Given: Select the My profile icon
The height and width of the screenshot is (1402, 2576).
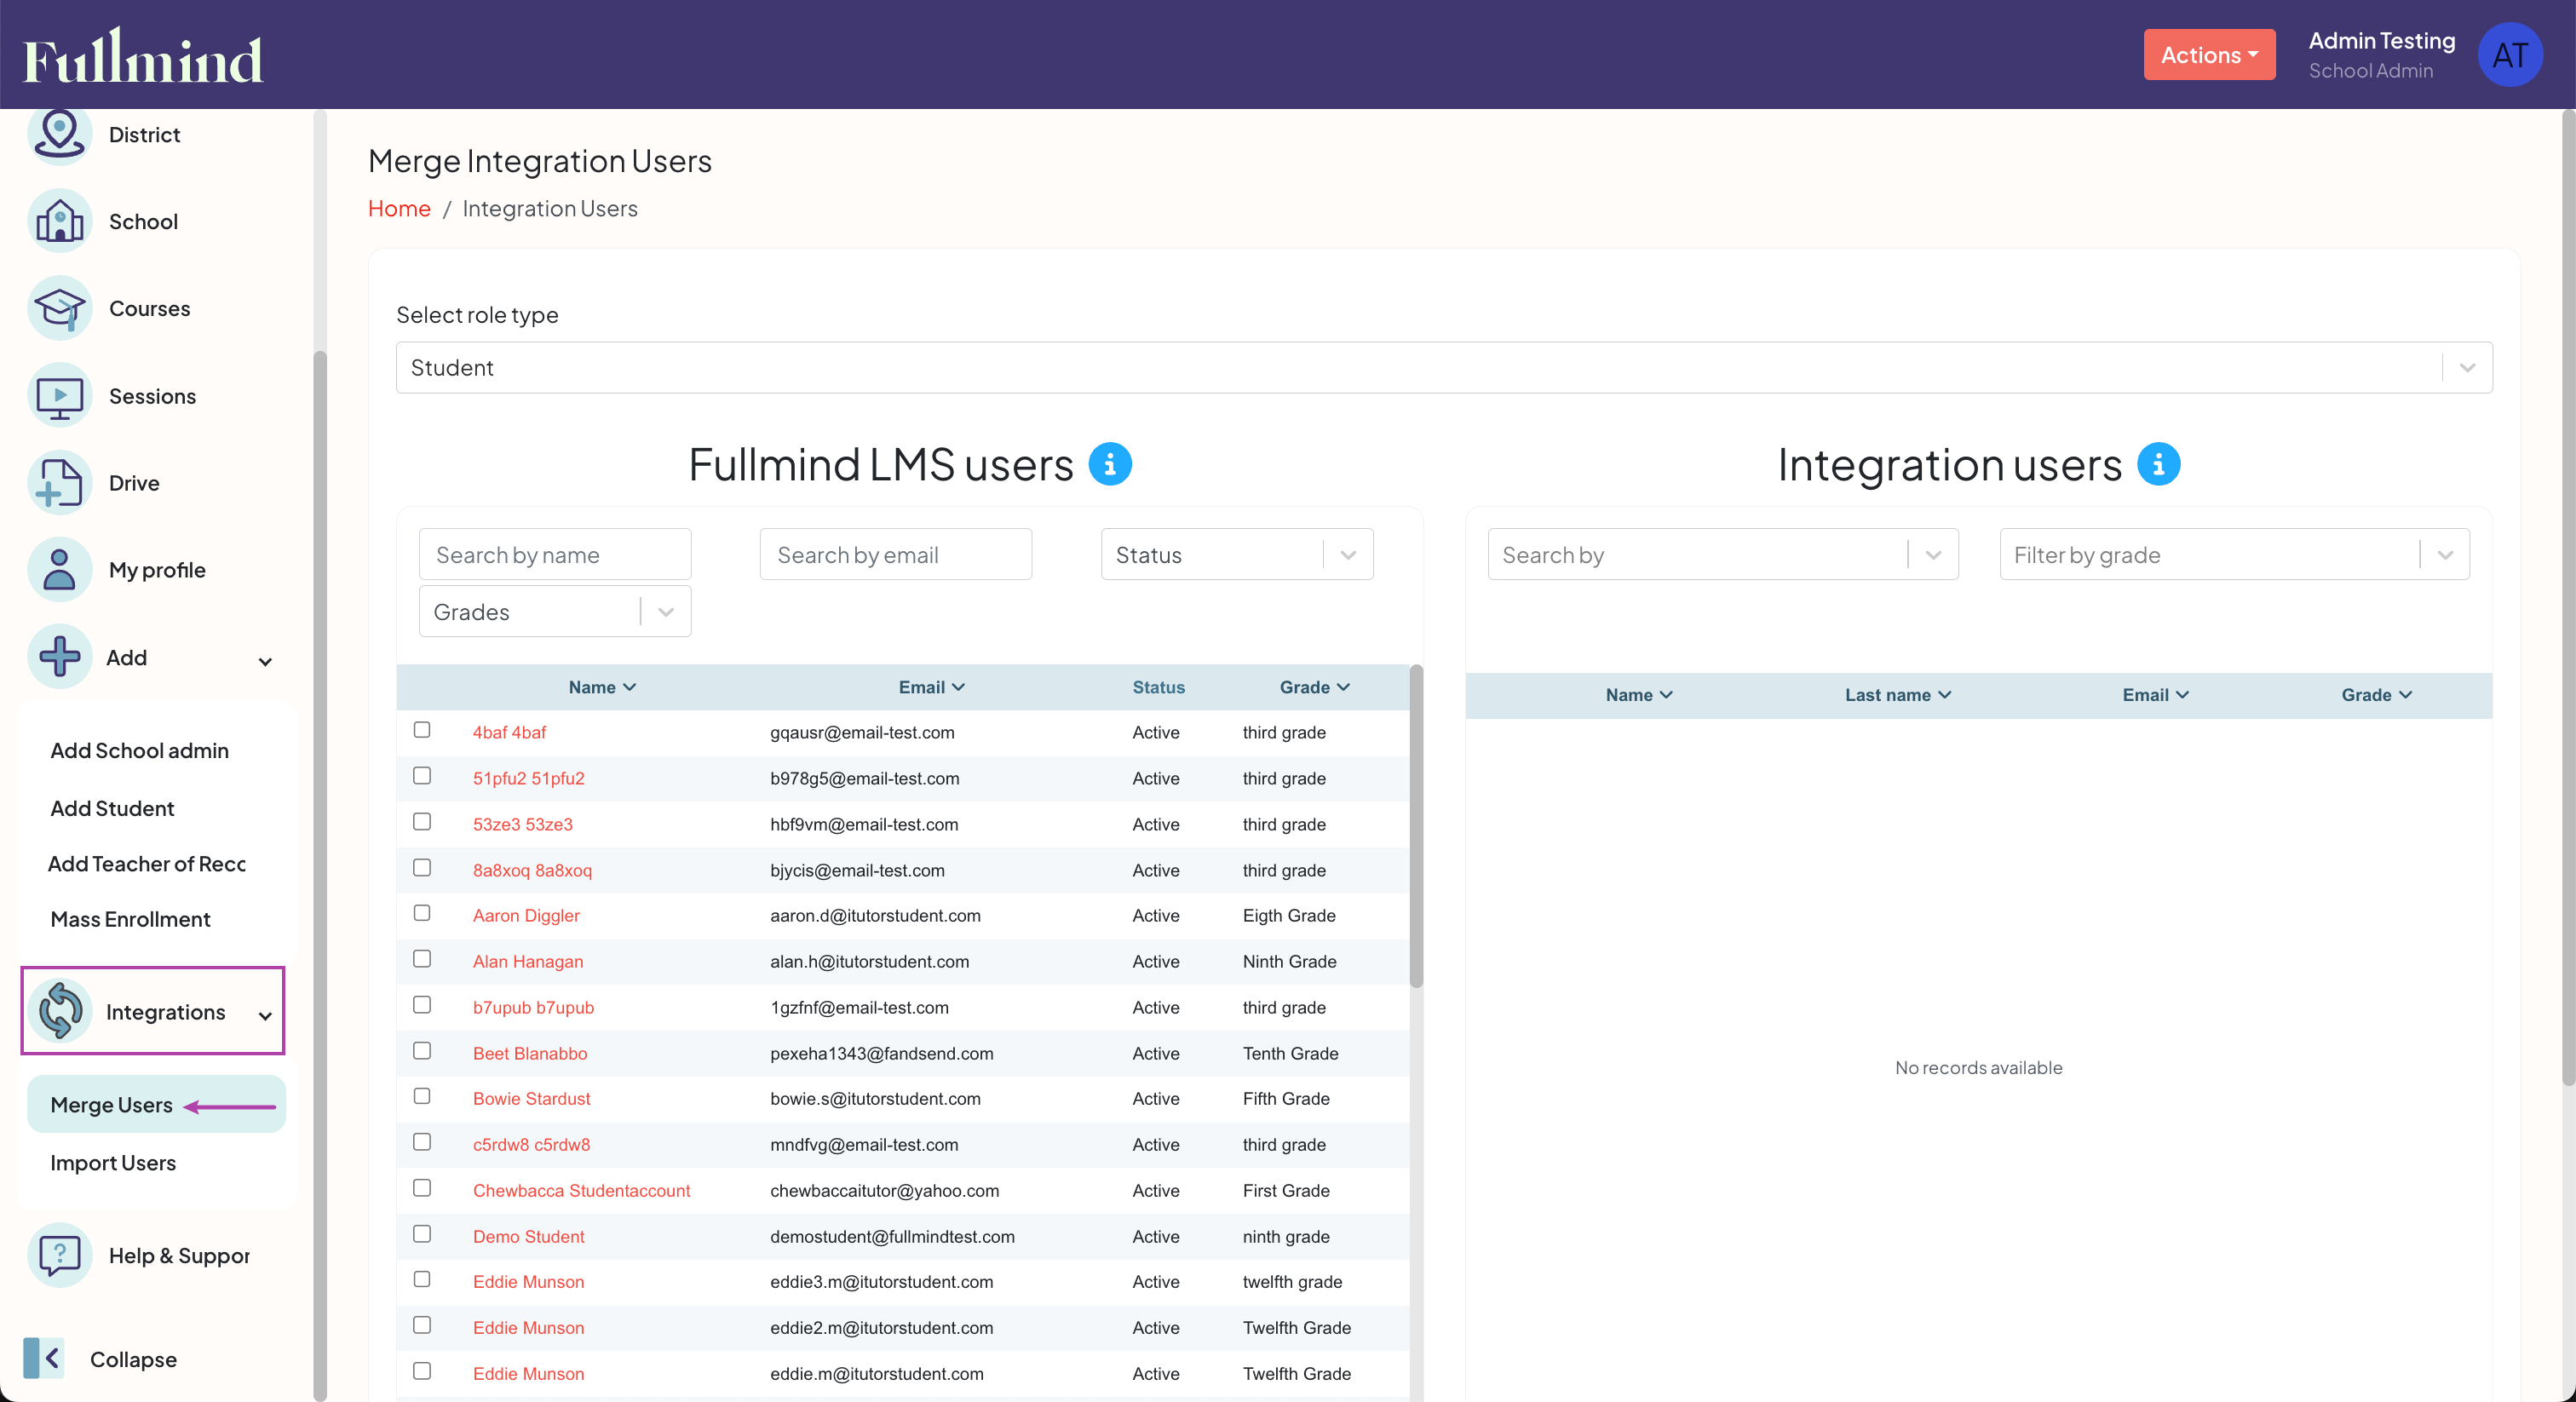Looking at the screenshot, I should (x=59, y=569).
